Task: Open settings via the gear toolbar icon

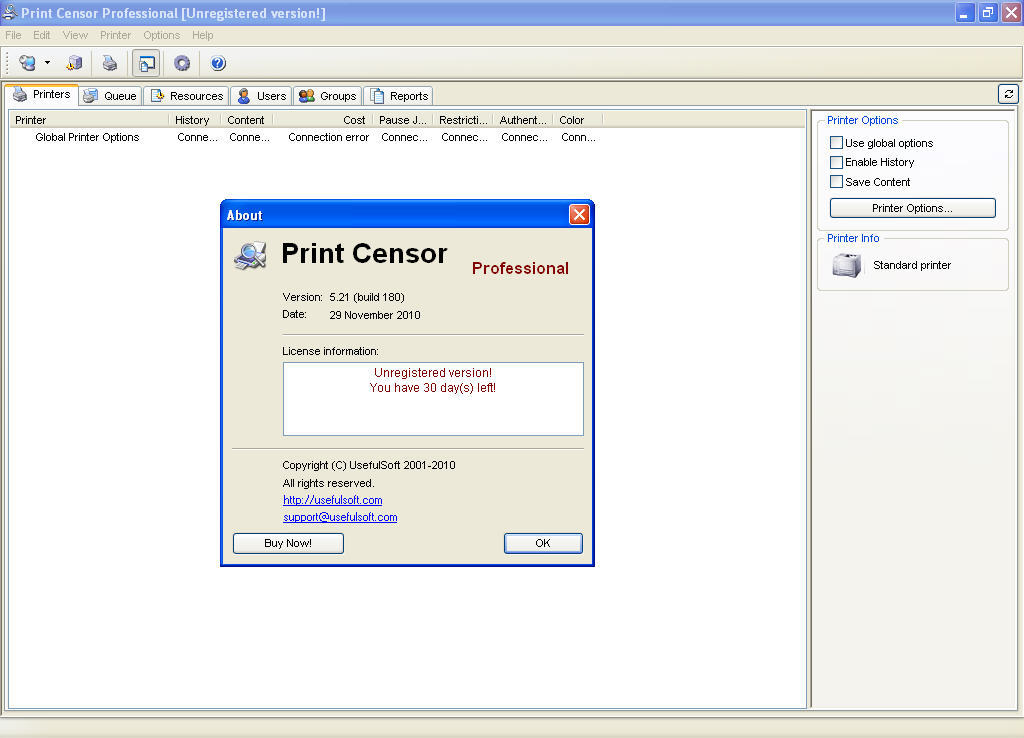Action: click(181, 62)
